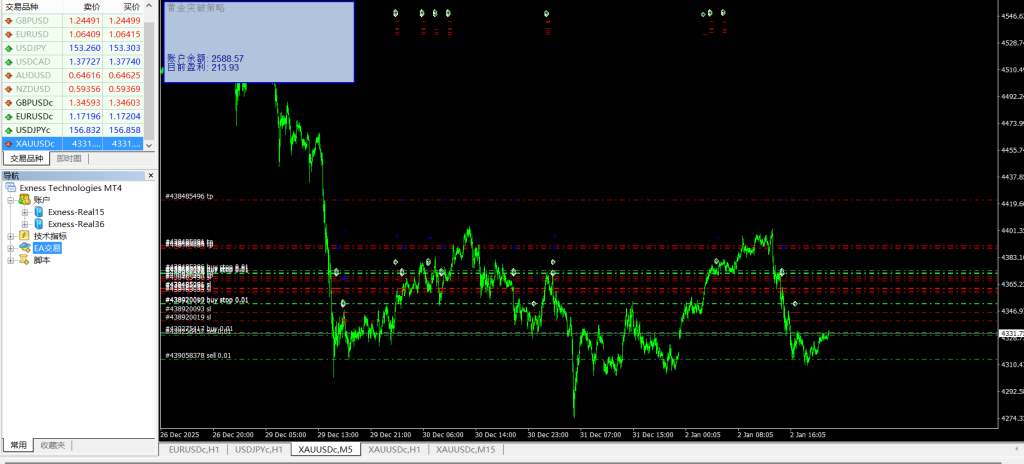The height and width of the screenshot is (464, 1024).
Task: Click the 技术指标 indicators folder icon
Action: 24,236
